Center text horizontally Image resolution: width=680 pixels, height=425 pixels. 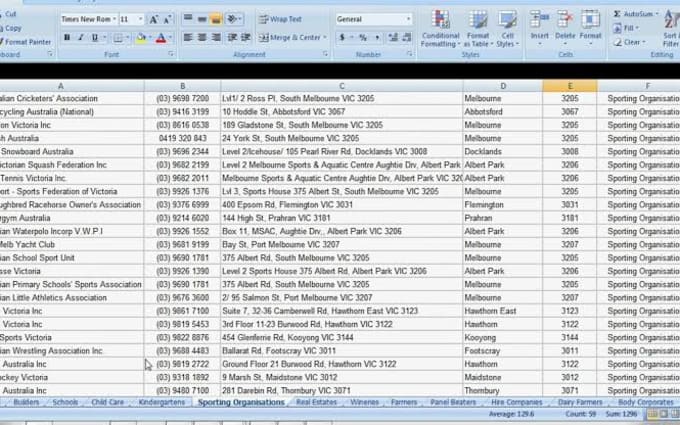click(202, 37)
